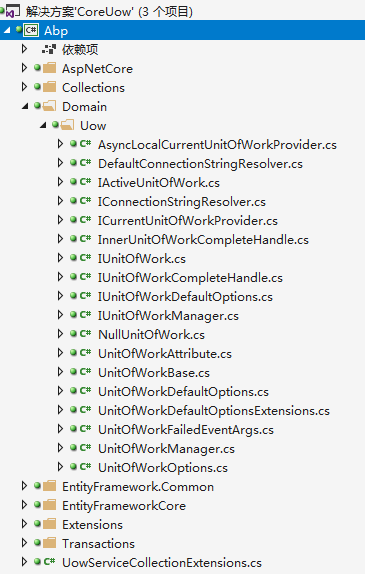Click the open Domain folder icon

pyautogui.click(x=49, y=106)
